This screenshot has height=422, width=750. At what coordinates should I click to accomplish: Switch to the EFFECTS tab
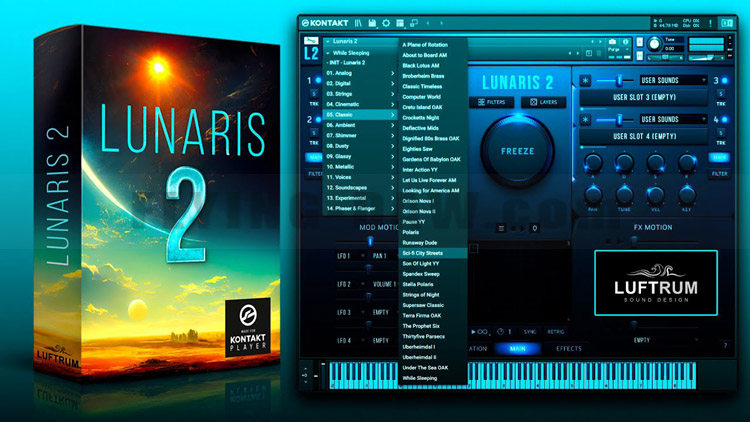click(569, 349)
